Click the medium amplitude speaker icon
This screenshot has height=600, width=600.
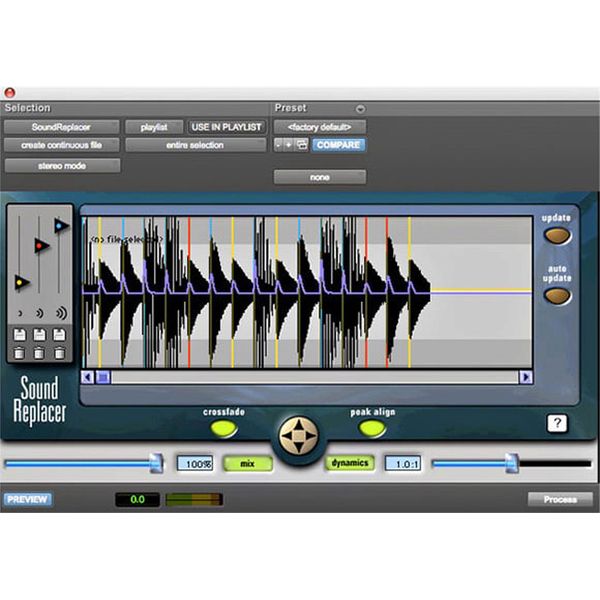[39, 313]
